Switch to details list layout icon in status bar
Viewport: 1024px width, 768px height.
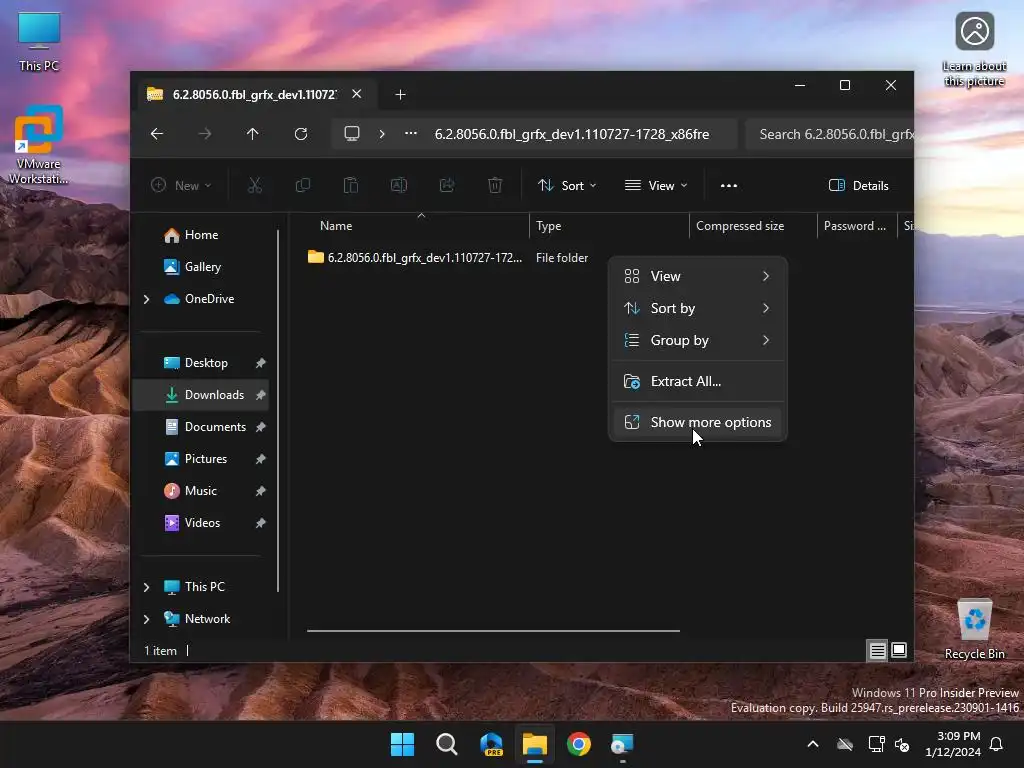click(x=878, y=650)
